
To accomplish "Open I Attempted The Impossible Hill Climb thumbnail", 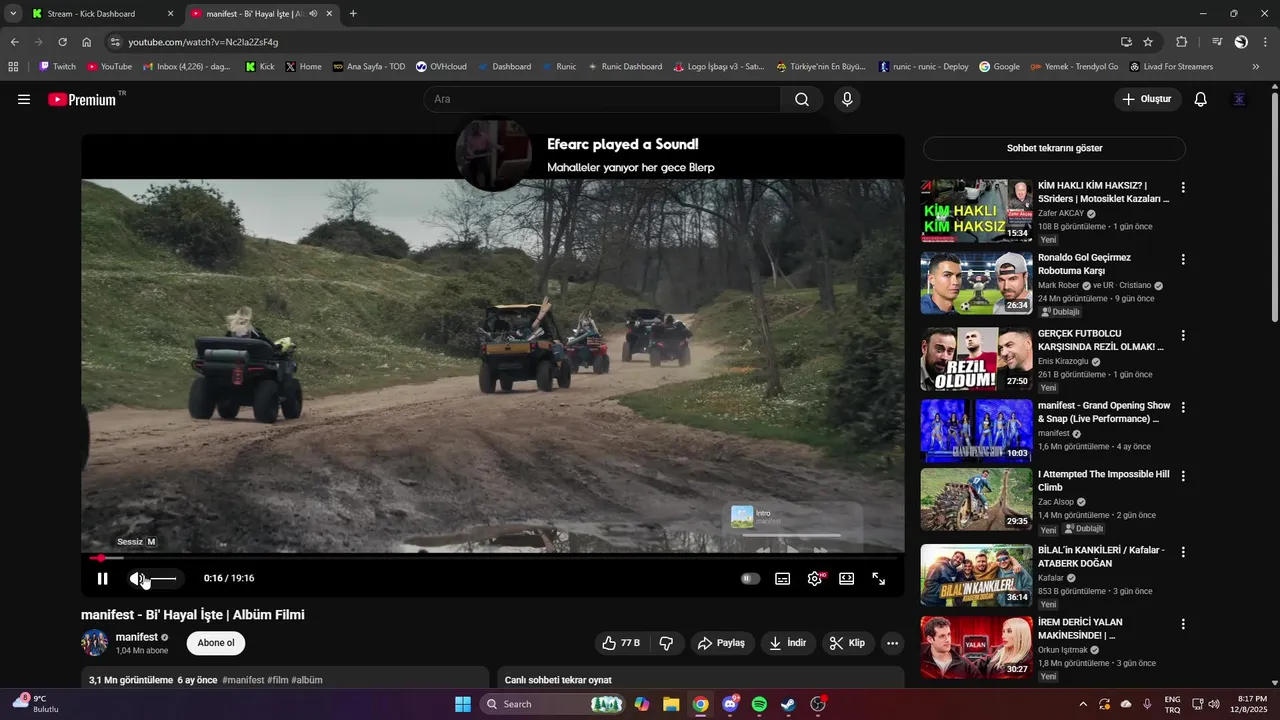I will pos(976,499).
